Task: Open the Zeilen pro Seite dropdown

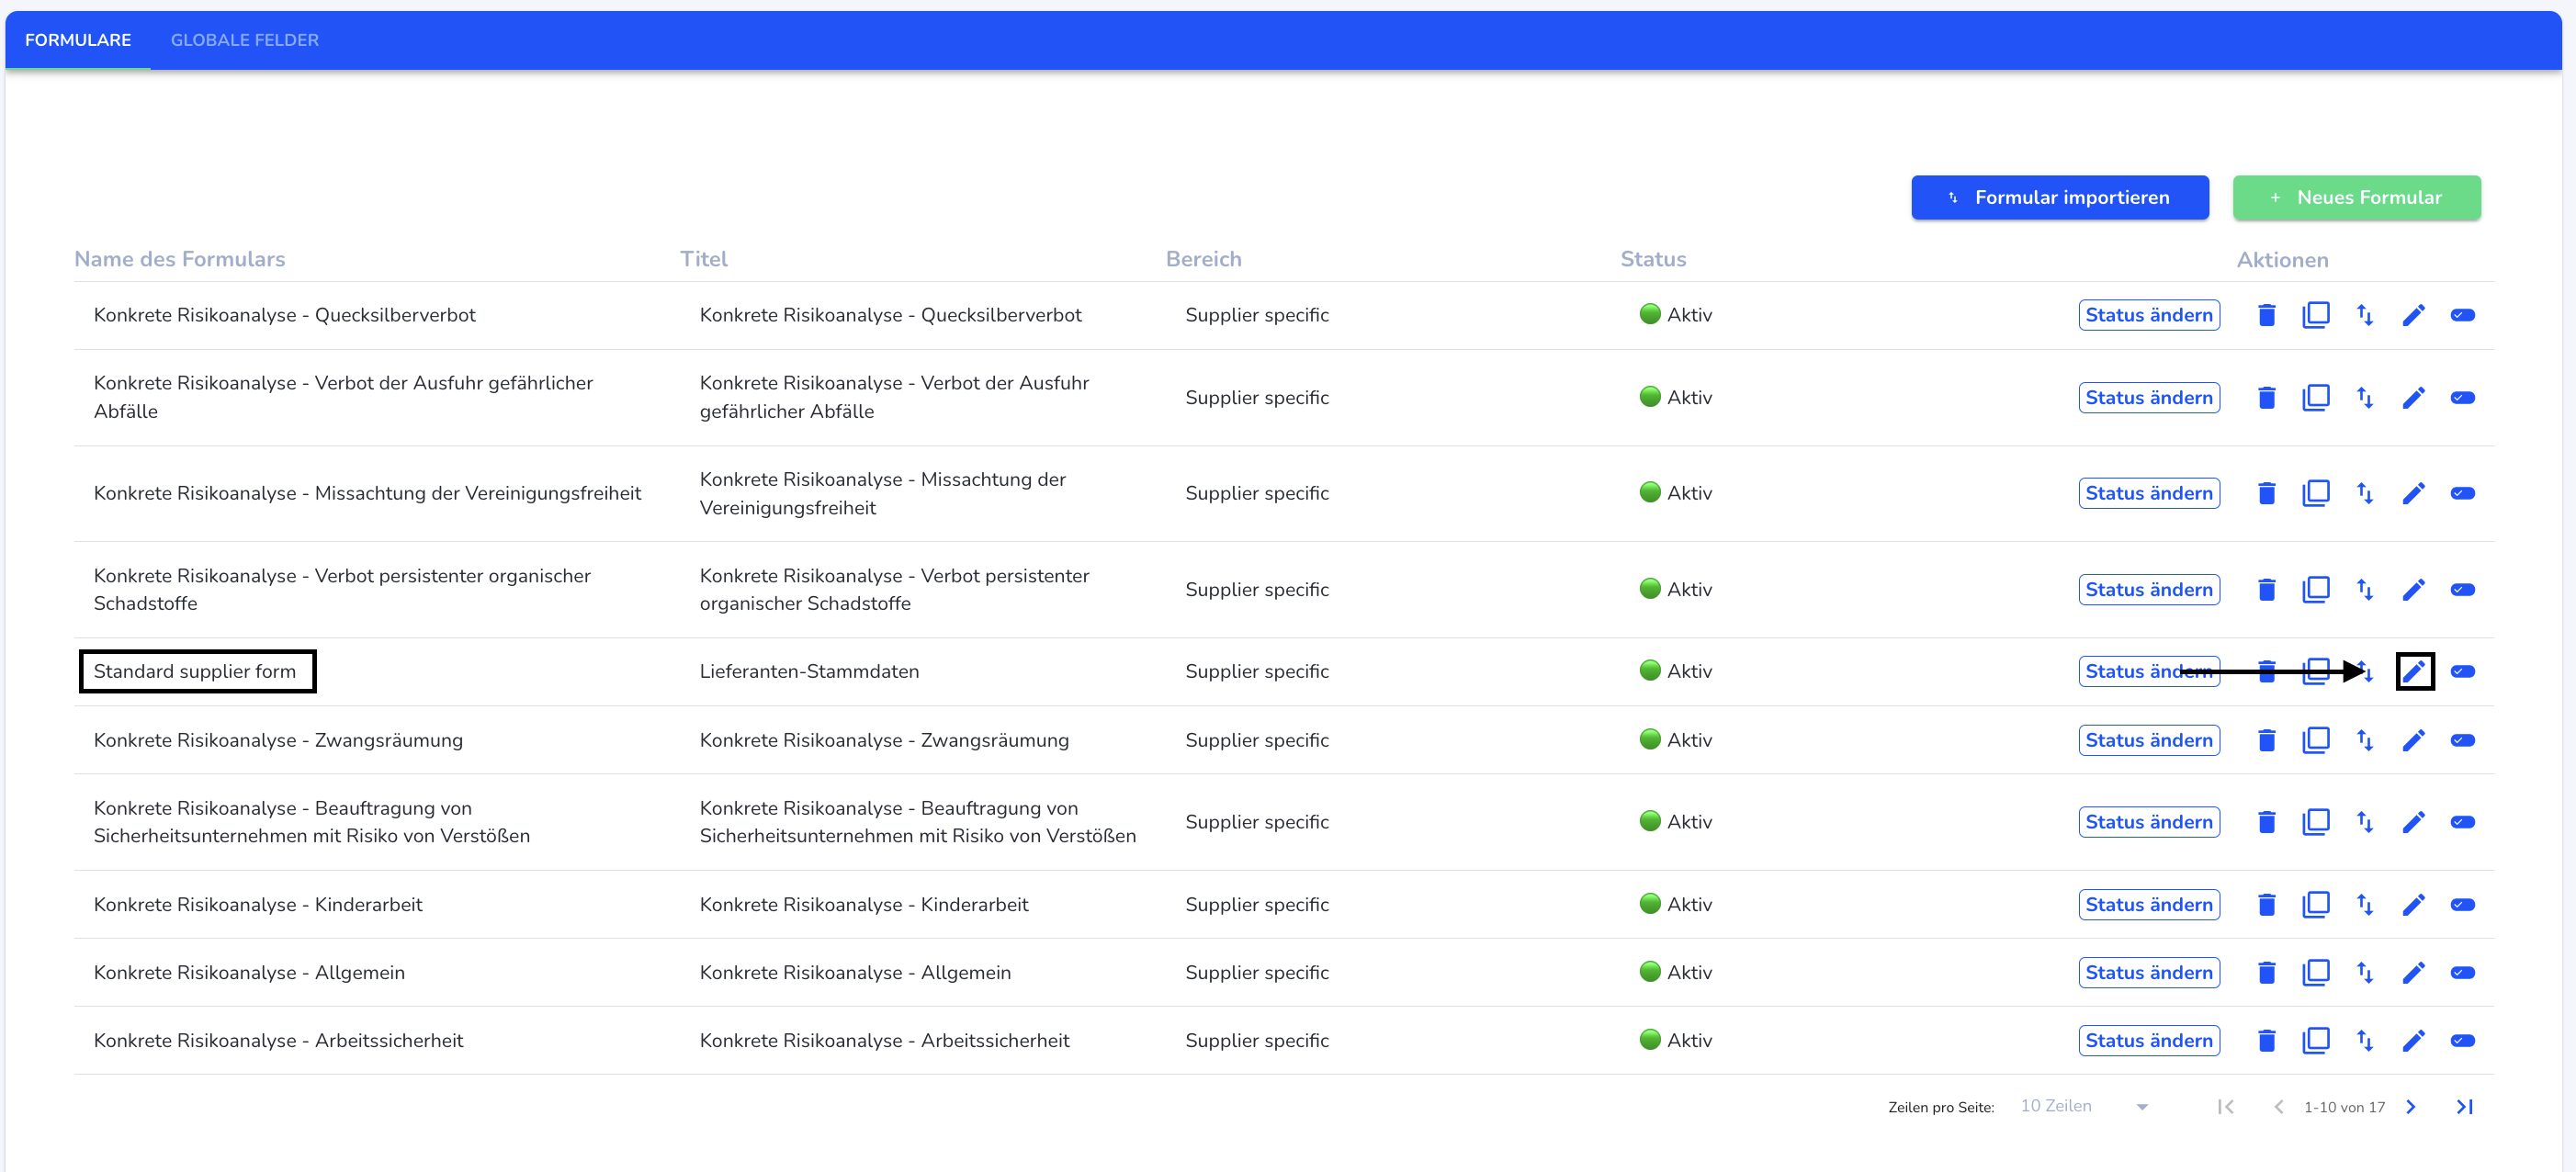Action: pyautogui.click(x=2084, y=1106)
